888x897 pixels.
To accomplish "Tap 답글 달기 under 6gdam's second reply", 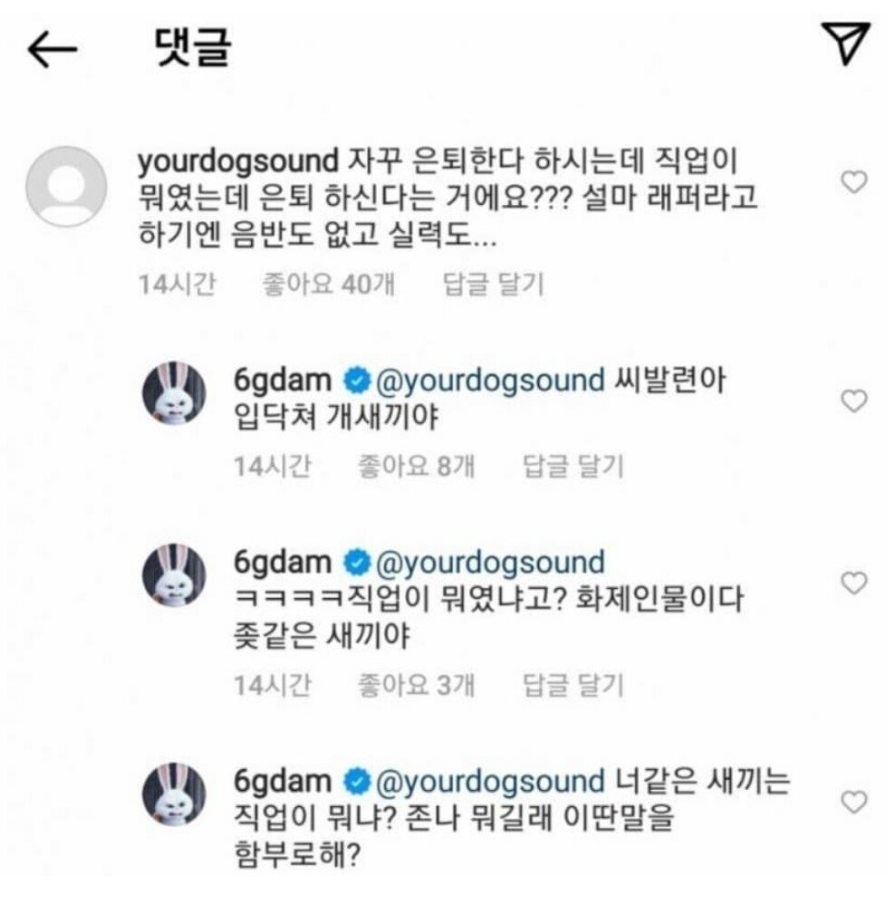I will [x=573, y=685].
